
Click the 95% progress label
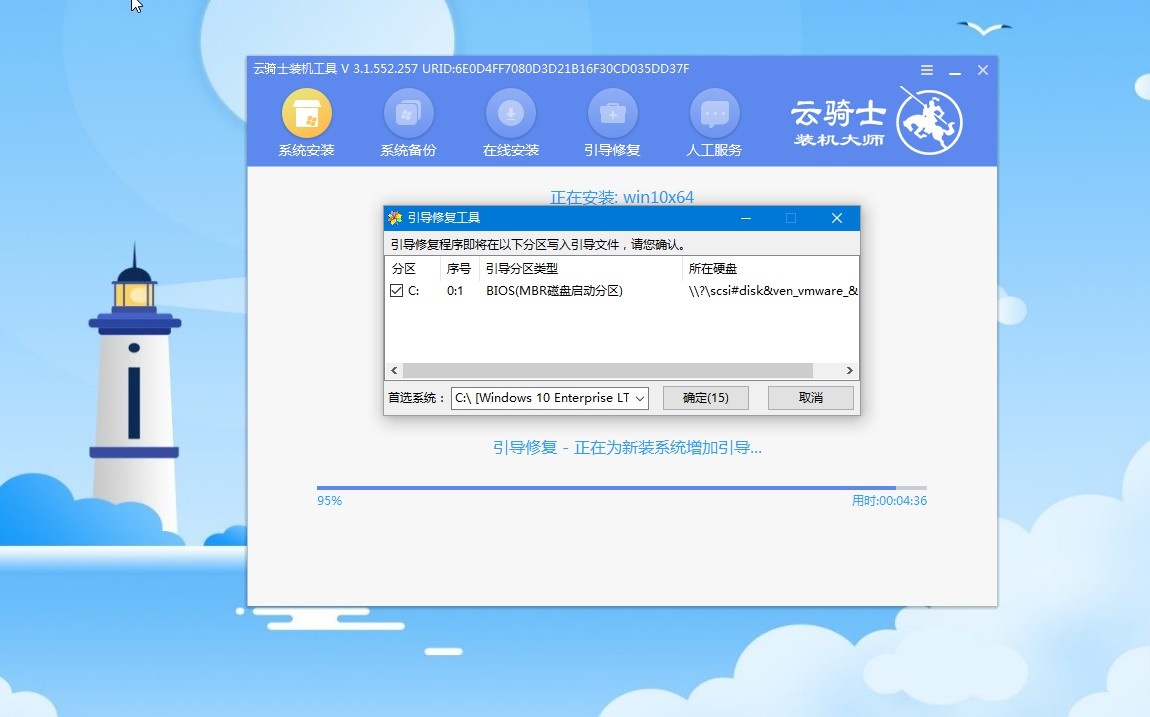click(329, 501)
